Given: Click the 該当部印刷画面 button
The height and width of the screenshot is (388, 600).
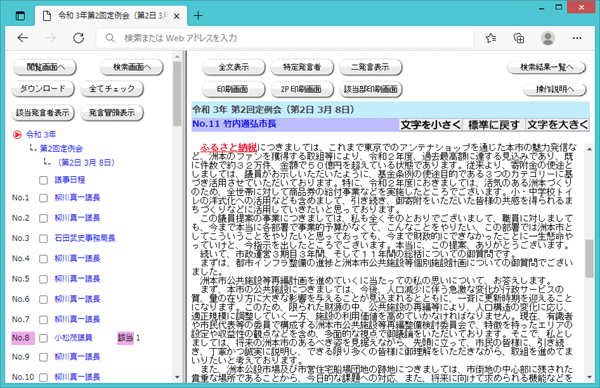Looking at the screenshot, I should coord(370,89).
